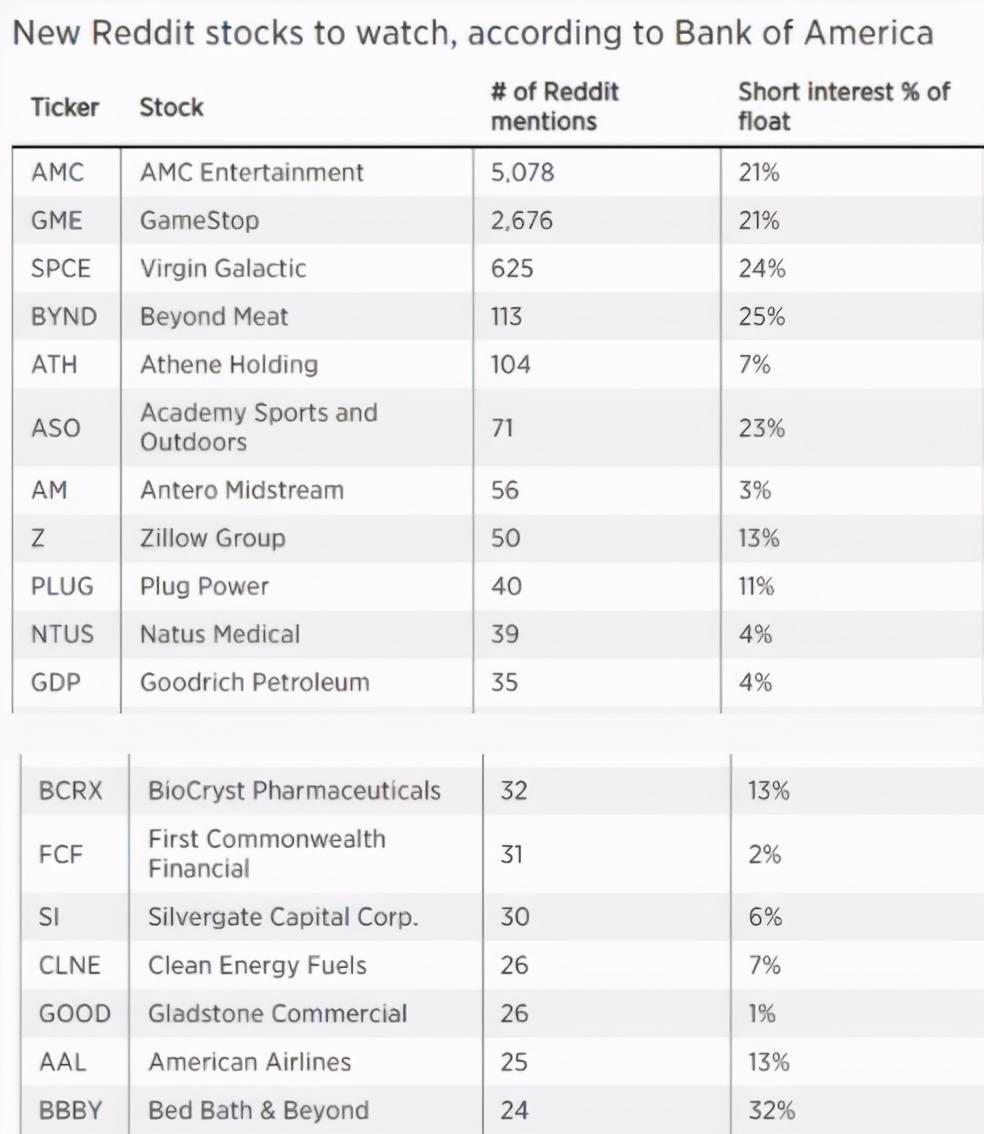
Task: Select the ATH ticker cell
Action: point(54,364)
